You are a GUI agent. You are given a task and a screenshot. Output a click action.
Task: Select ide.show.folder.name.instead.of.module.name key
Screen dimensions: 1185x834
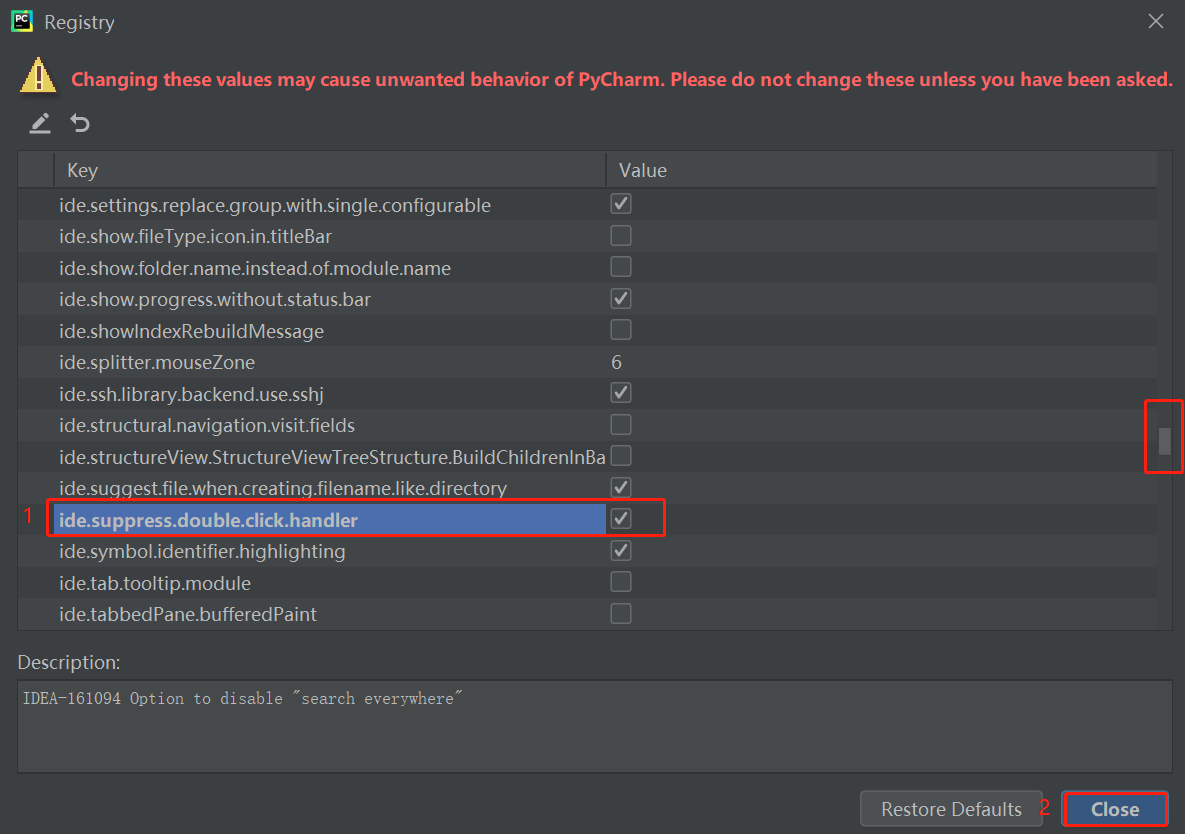click(255, 268)
